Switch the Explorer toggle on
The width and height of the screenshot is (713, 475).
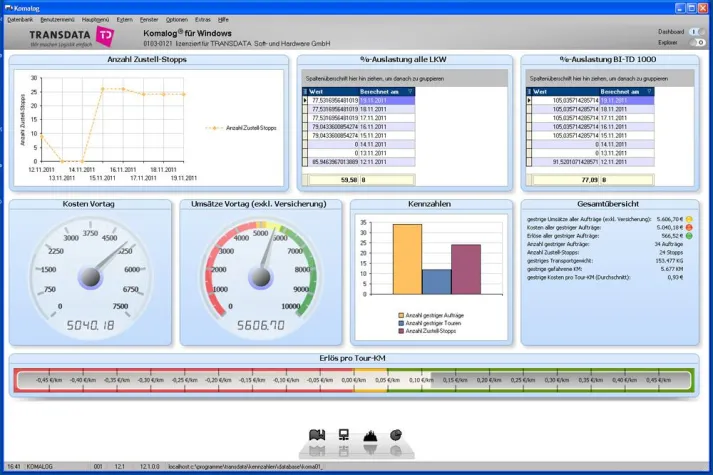click(x=698, y=42)
